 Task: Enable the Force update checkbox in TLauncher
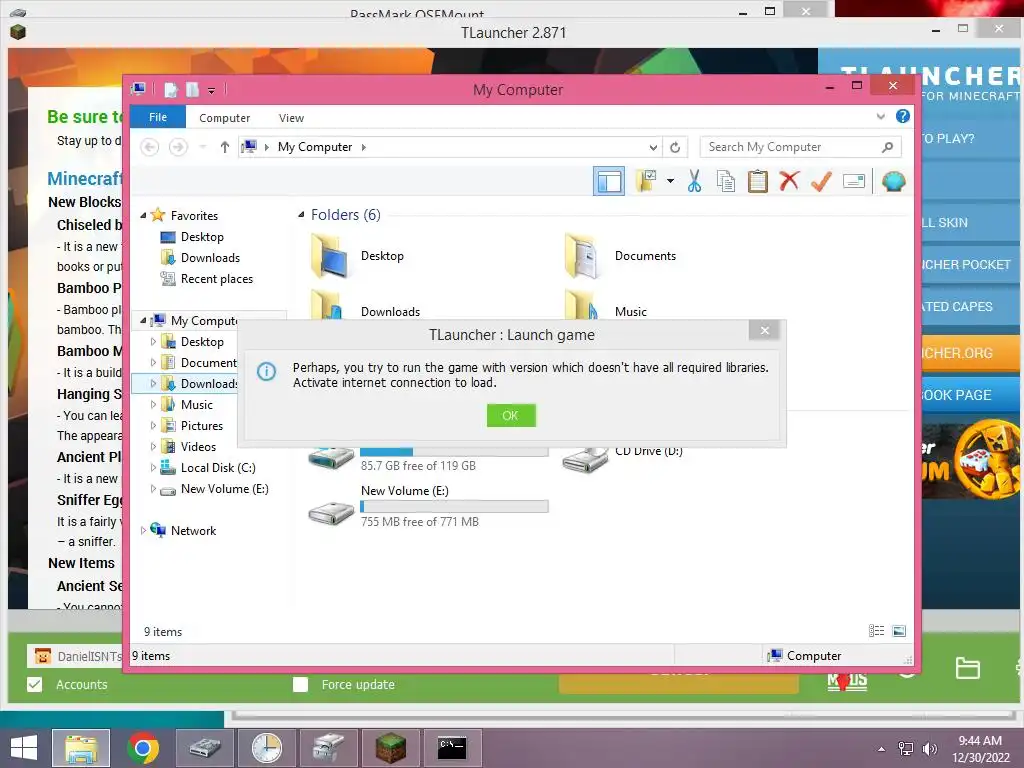point(300,684)
